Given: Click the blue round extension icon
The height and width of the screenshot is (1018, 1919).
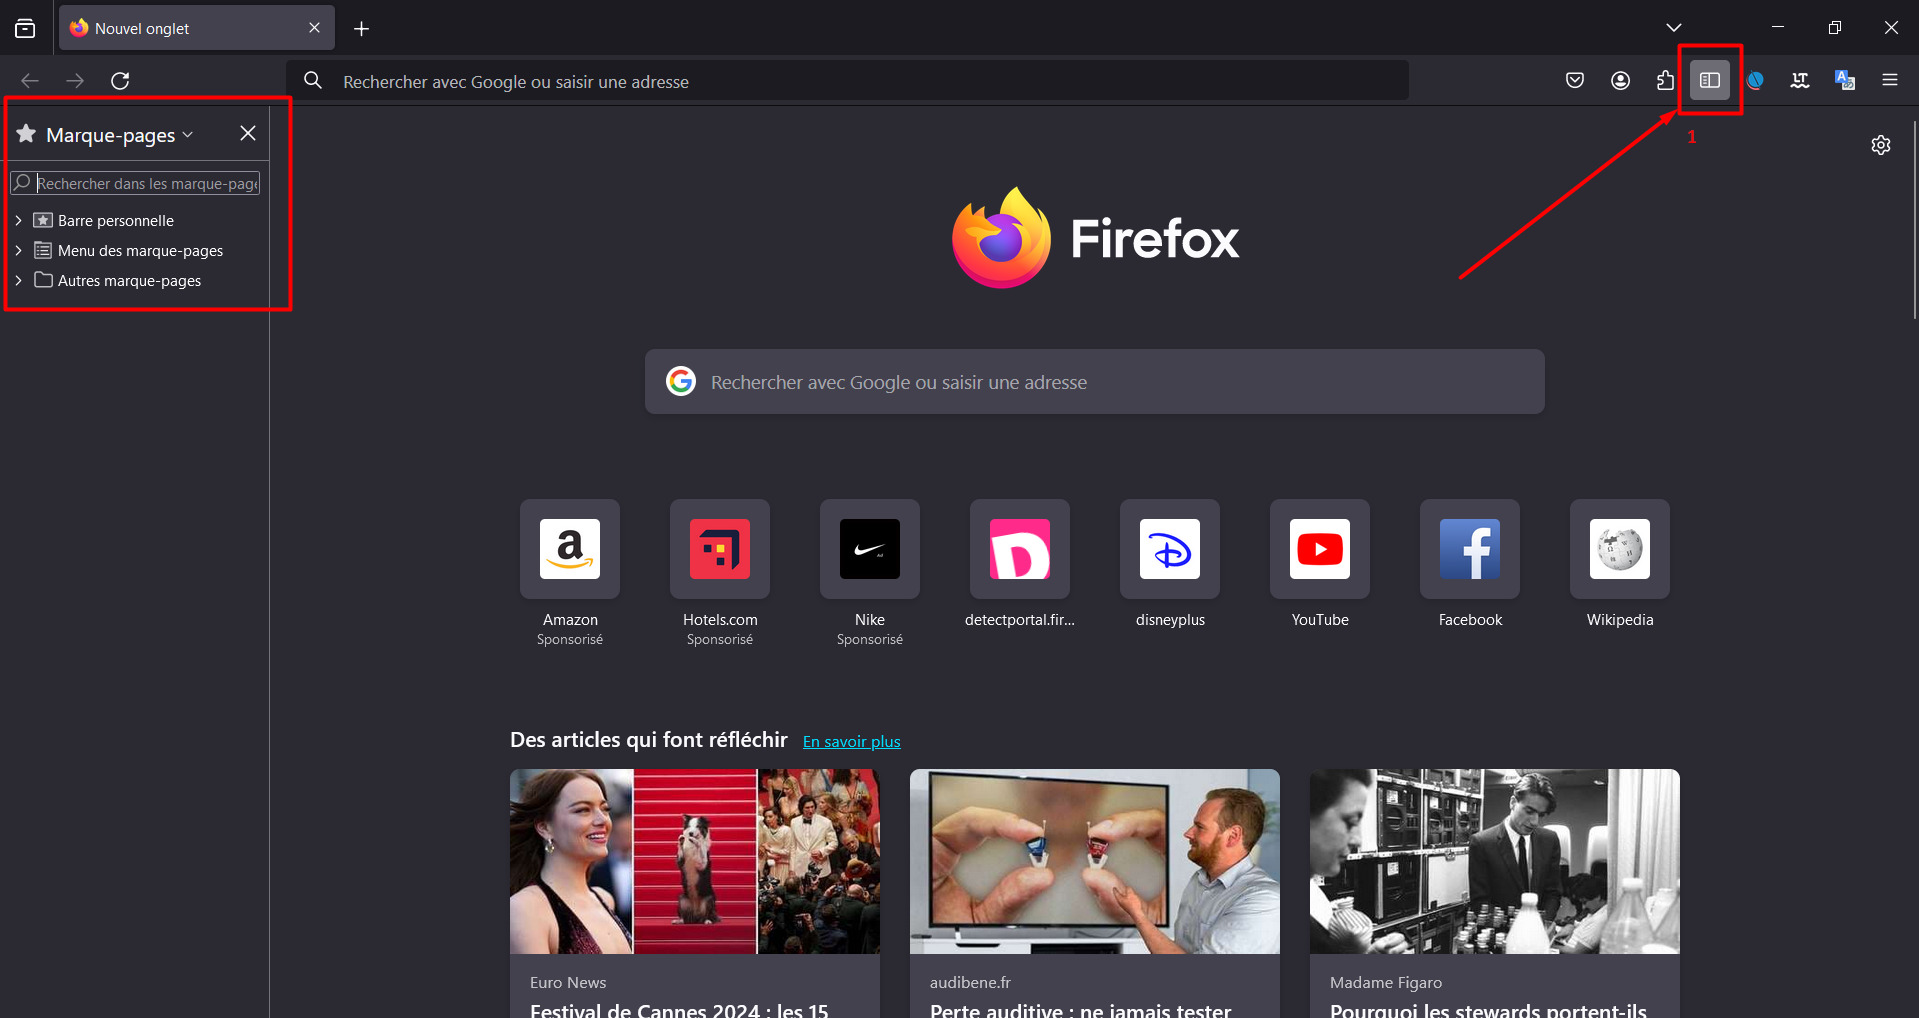Looking at the screenshot, I should click(x=1755, y=81).
